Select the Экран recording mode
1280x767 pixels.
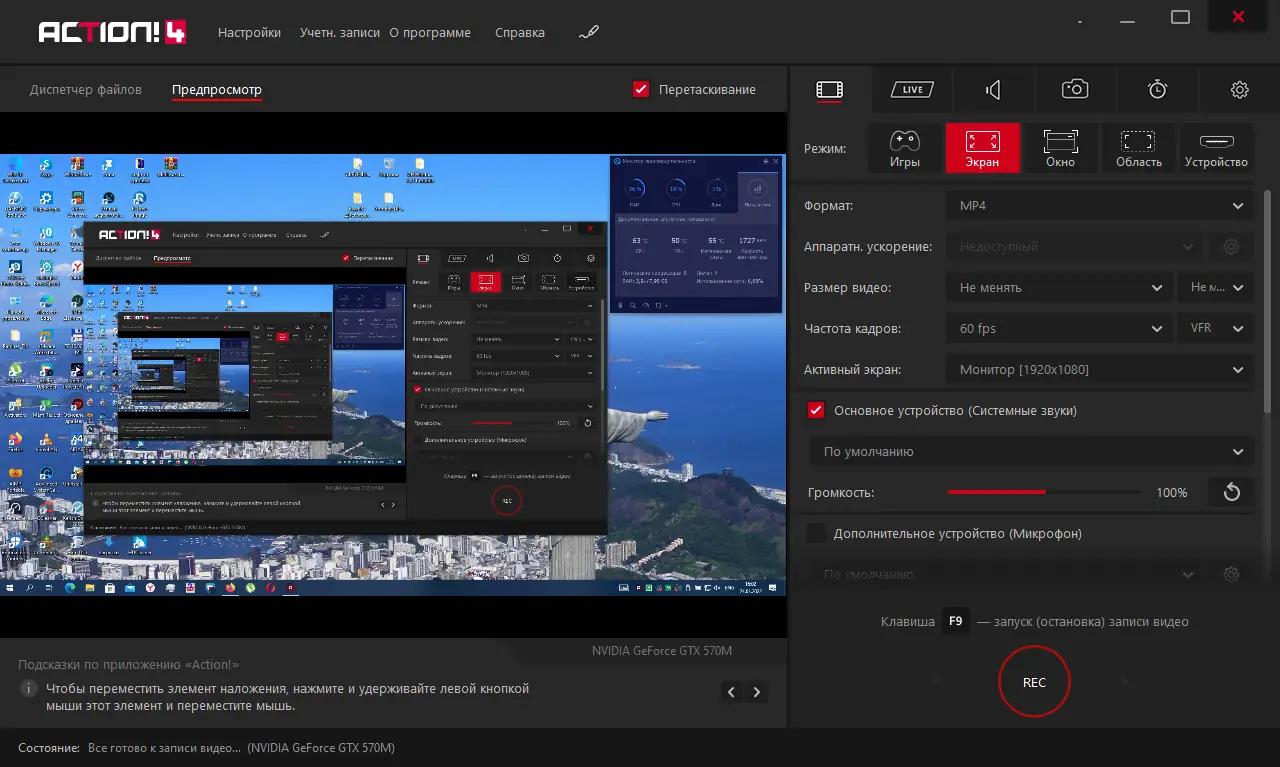983,148
